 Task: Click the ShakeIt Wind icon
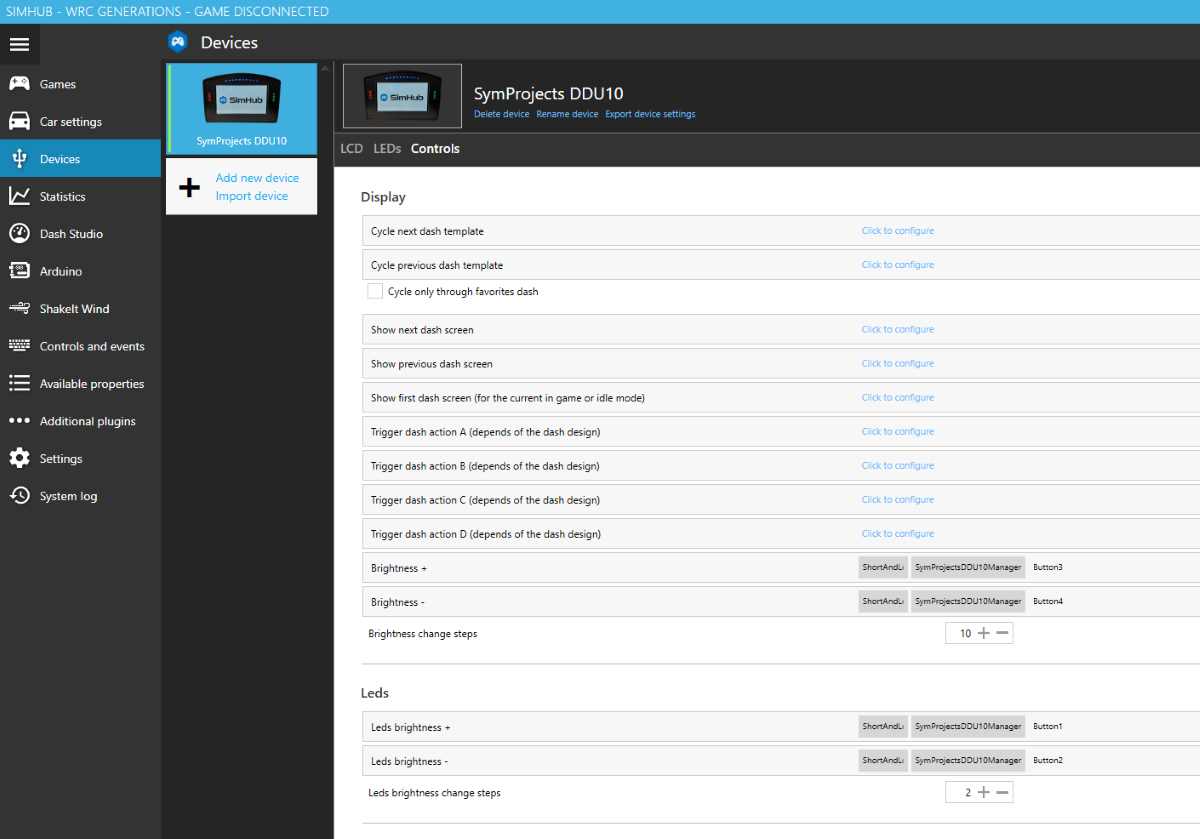click(19, 308)
